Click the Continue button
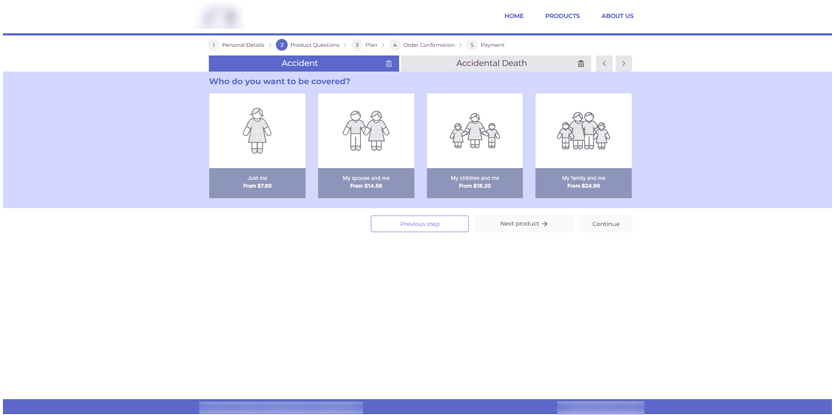Viewport: 834px width, 415px height. tap(605, 224)
